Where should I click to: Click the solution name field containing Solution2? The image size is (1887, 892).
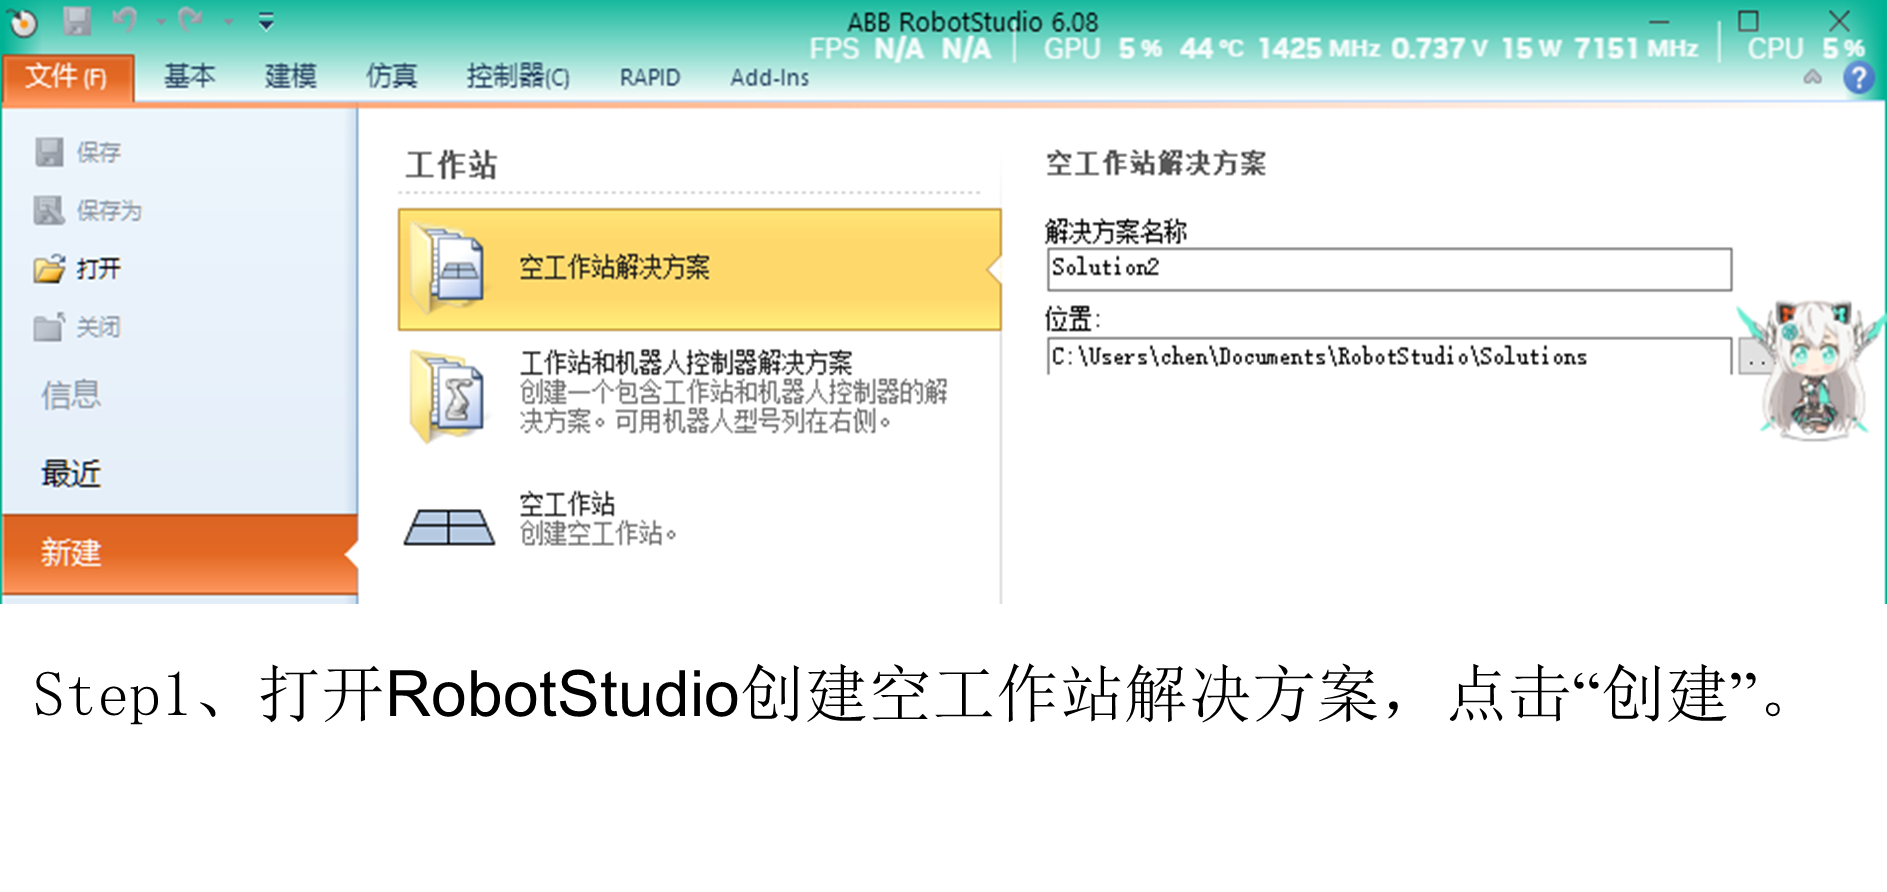(x=1388, y=269)
